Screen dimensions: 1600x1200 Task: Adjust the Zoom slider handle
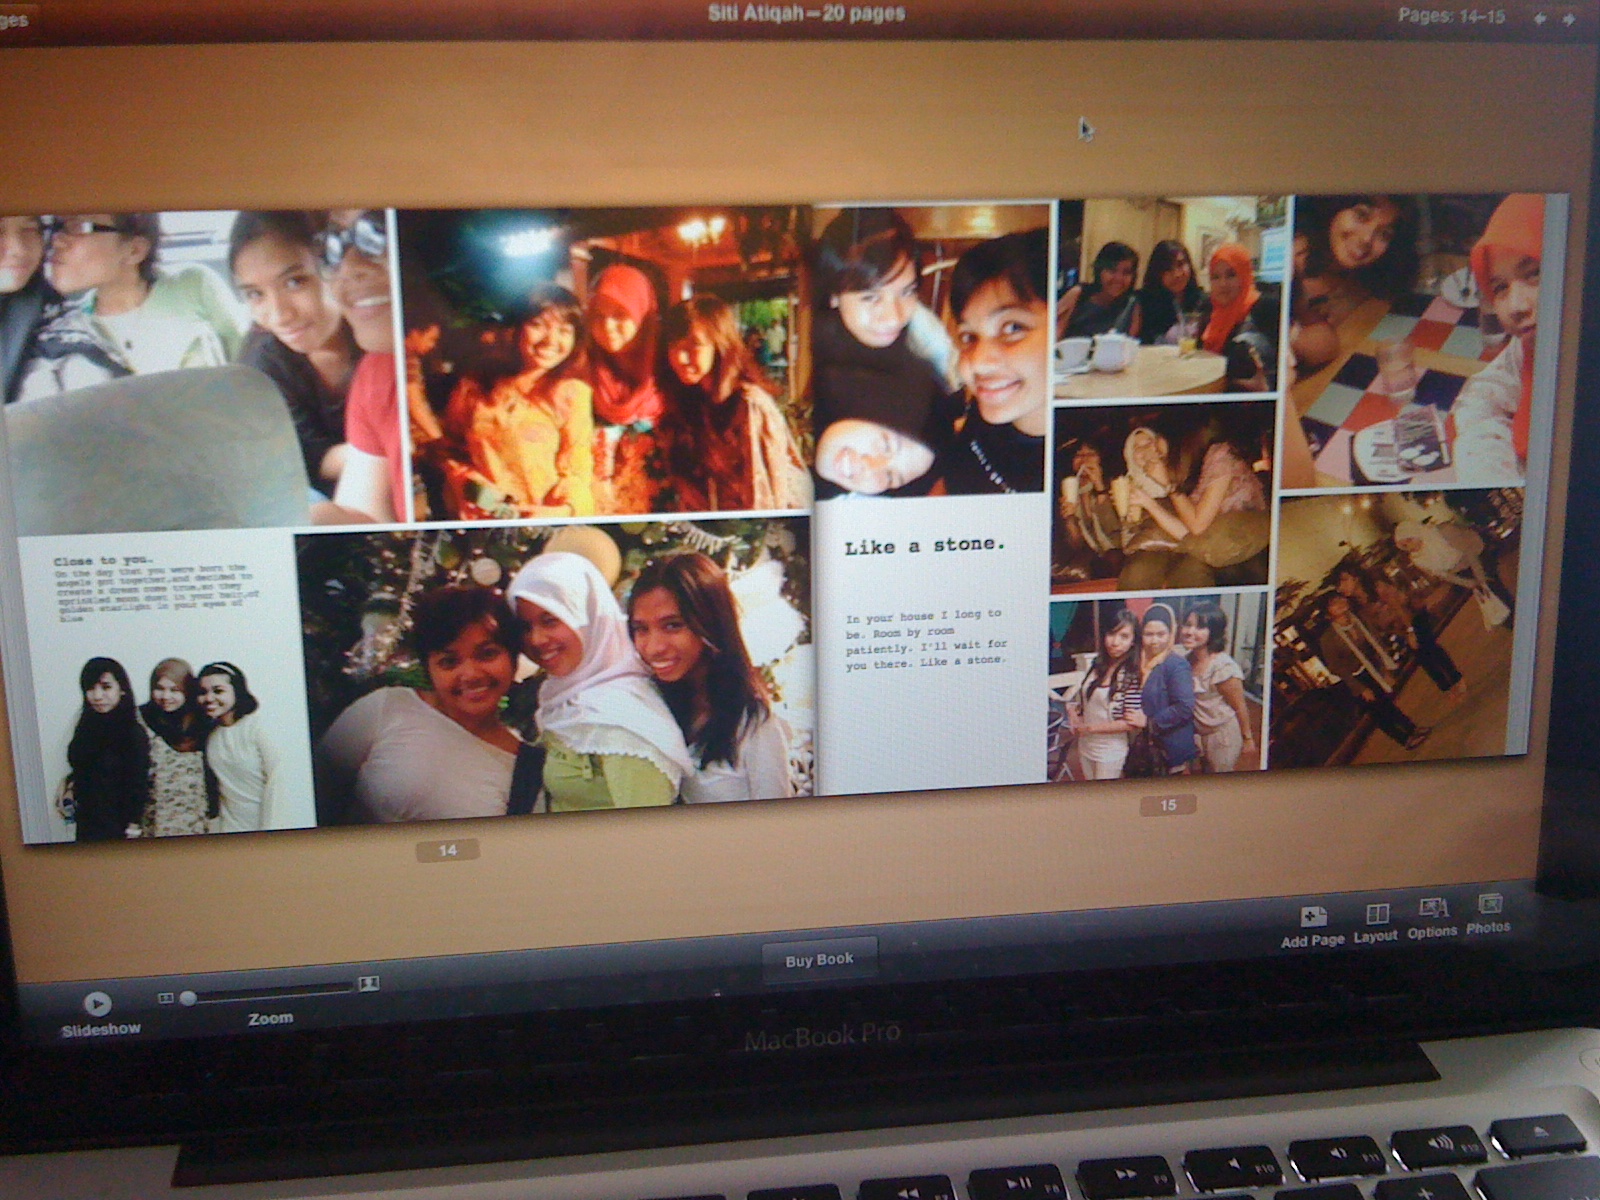pos(188,997)
